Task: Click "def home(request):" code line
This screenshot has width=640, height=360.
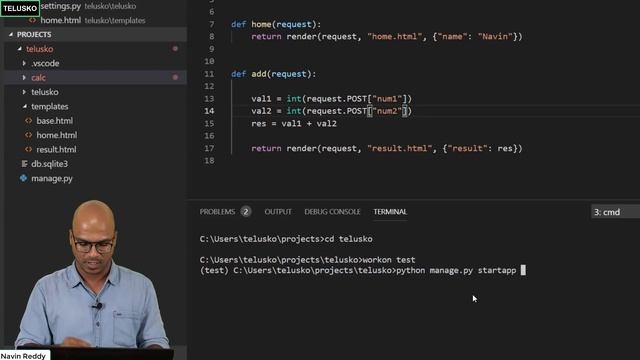Action: [x=276, y=24]
